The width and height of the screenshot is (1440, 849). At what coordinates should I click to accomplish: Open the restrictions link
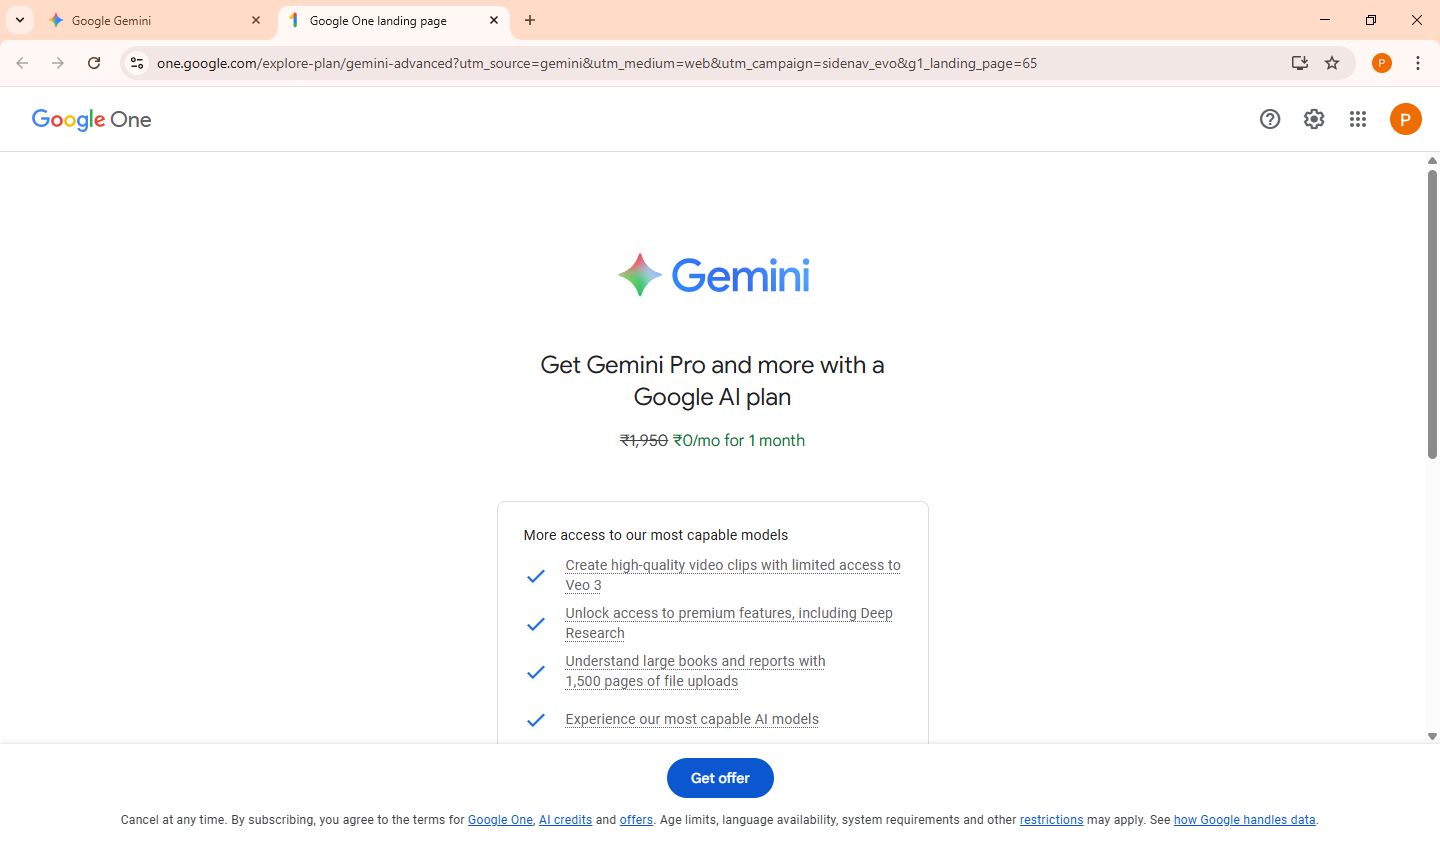1051,820
